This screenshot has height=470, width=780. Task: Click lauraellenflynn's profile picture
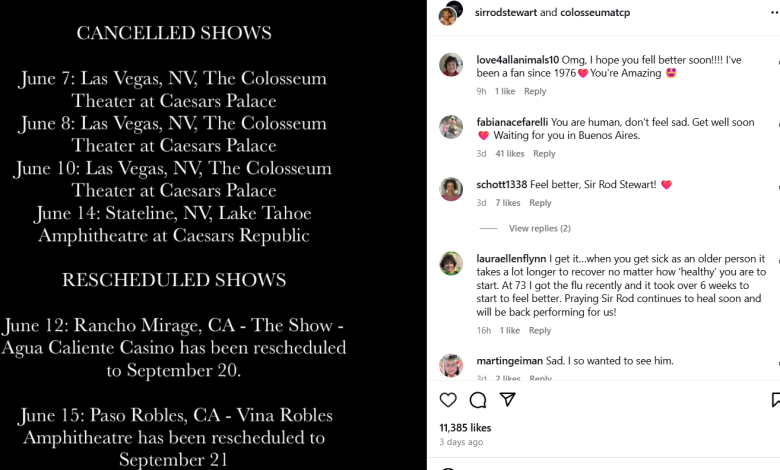tap(451, 263)
